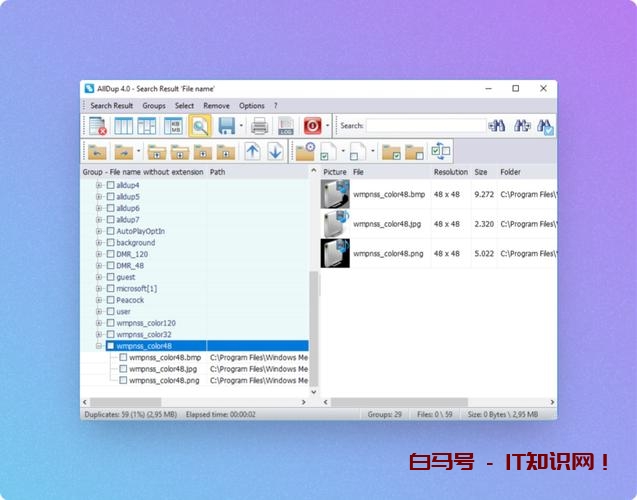This screenshot has width=637, height=500.
Task: Click the blue down arrow icon
Action: pos(274,152)
